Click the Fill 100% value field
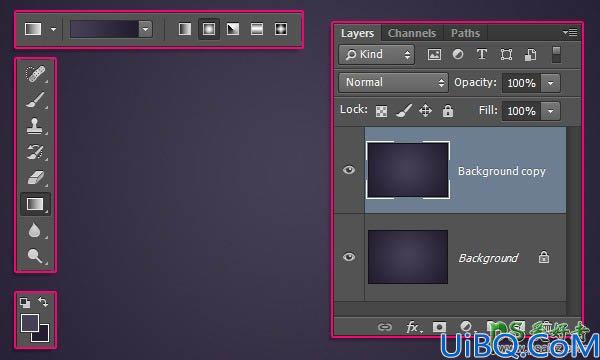This screenshot has width=600, height=360. click(x=521, y=111)
